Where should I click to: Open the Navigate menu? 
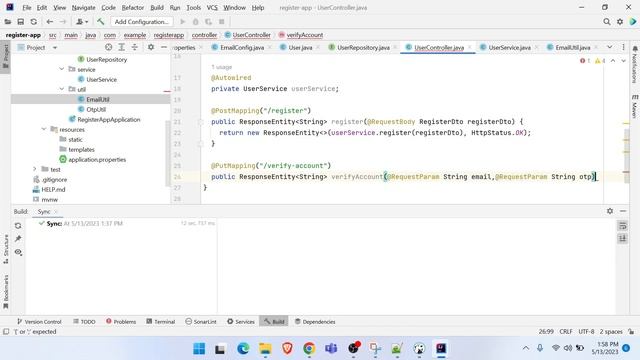click(x=83, y=8)
